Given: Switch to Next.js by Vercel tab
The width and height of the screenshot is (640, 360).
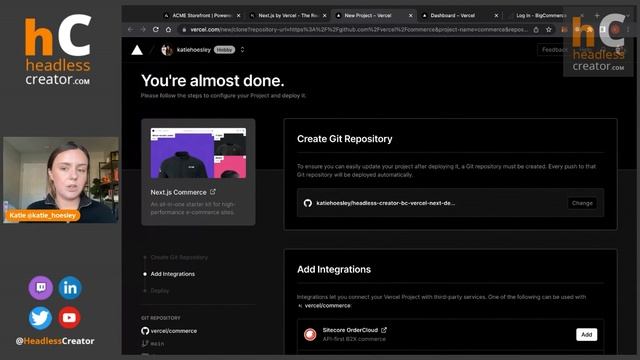Looking at the screenshot, I should (288, 16).
